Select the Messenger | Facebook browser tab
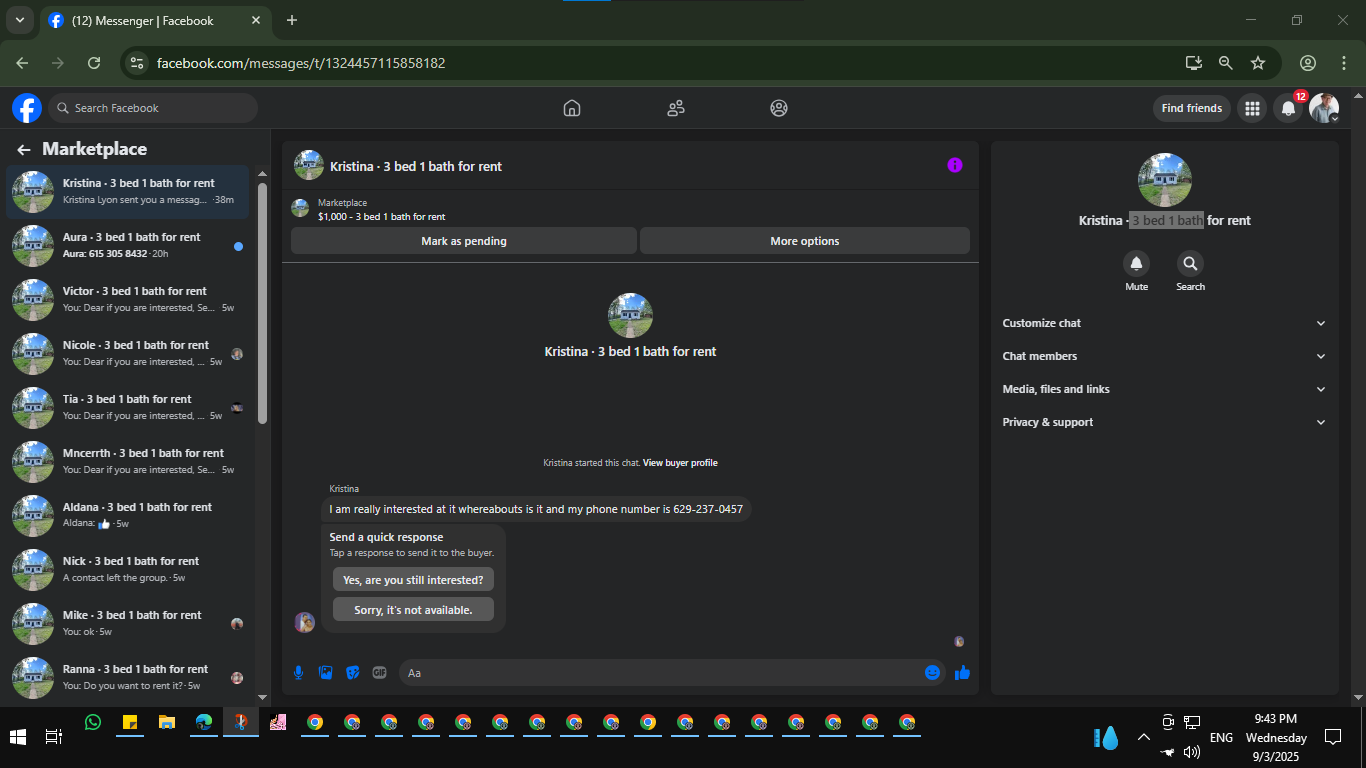1366x768 pixels. tap(155, 20)
